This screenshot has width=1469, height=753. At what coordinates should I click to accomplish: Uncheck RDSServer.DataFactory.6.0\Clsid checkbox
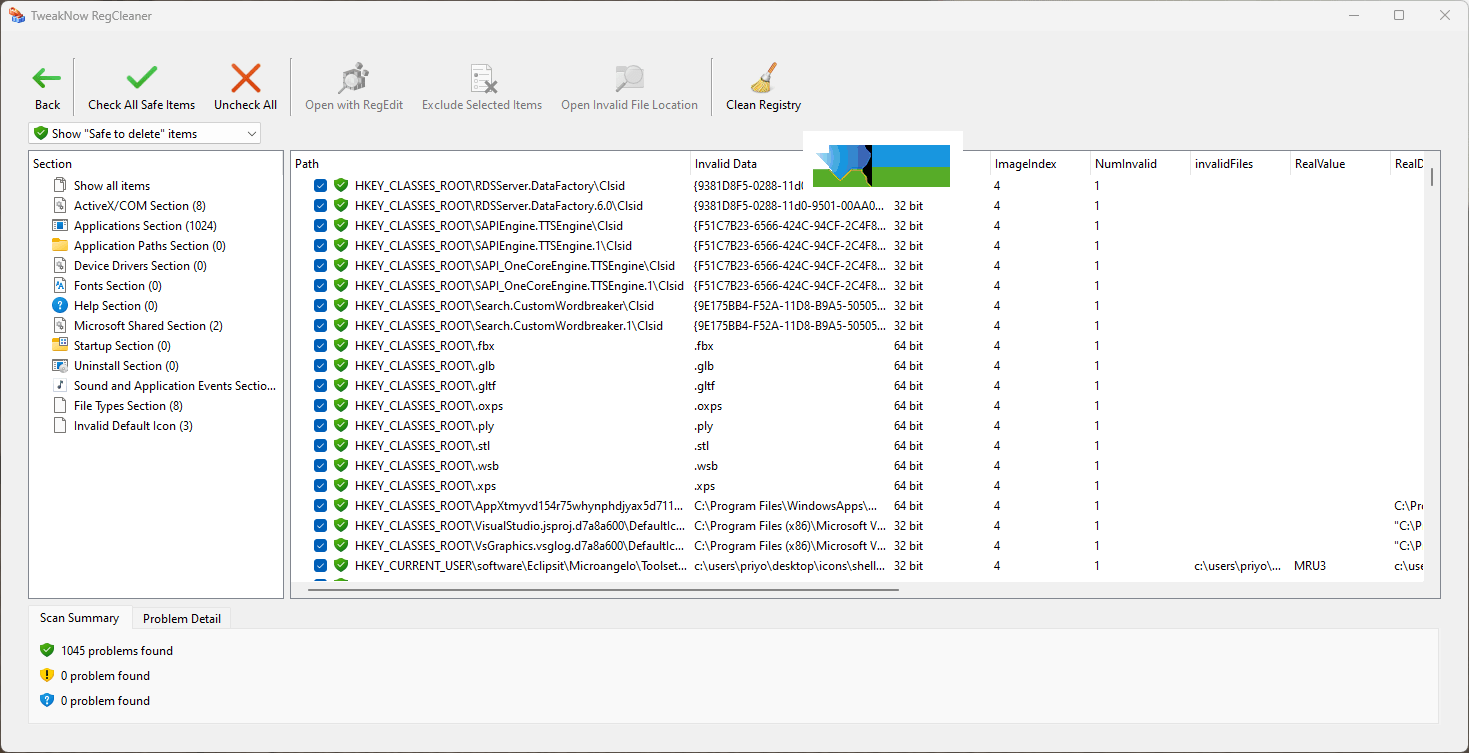[320, 205]
